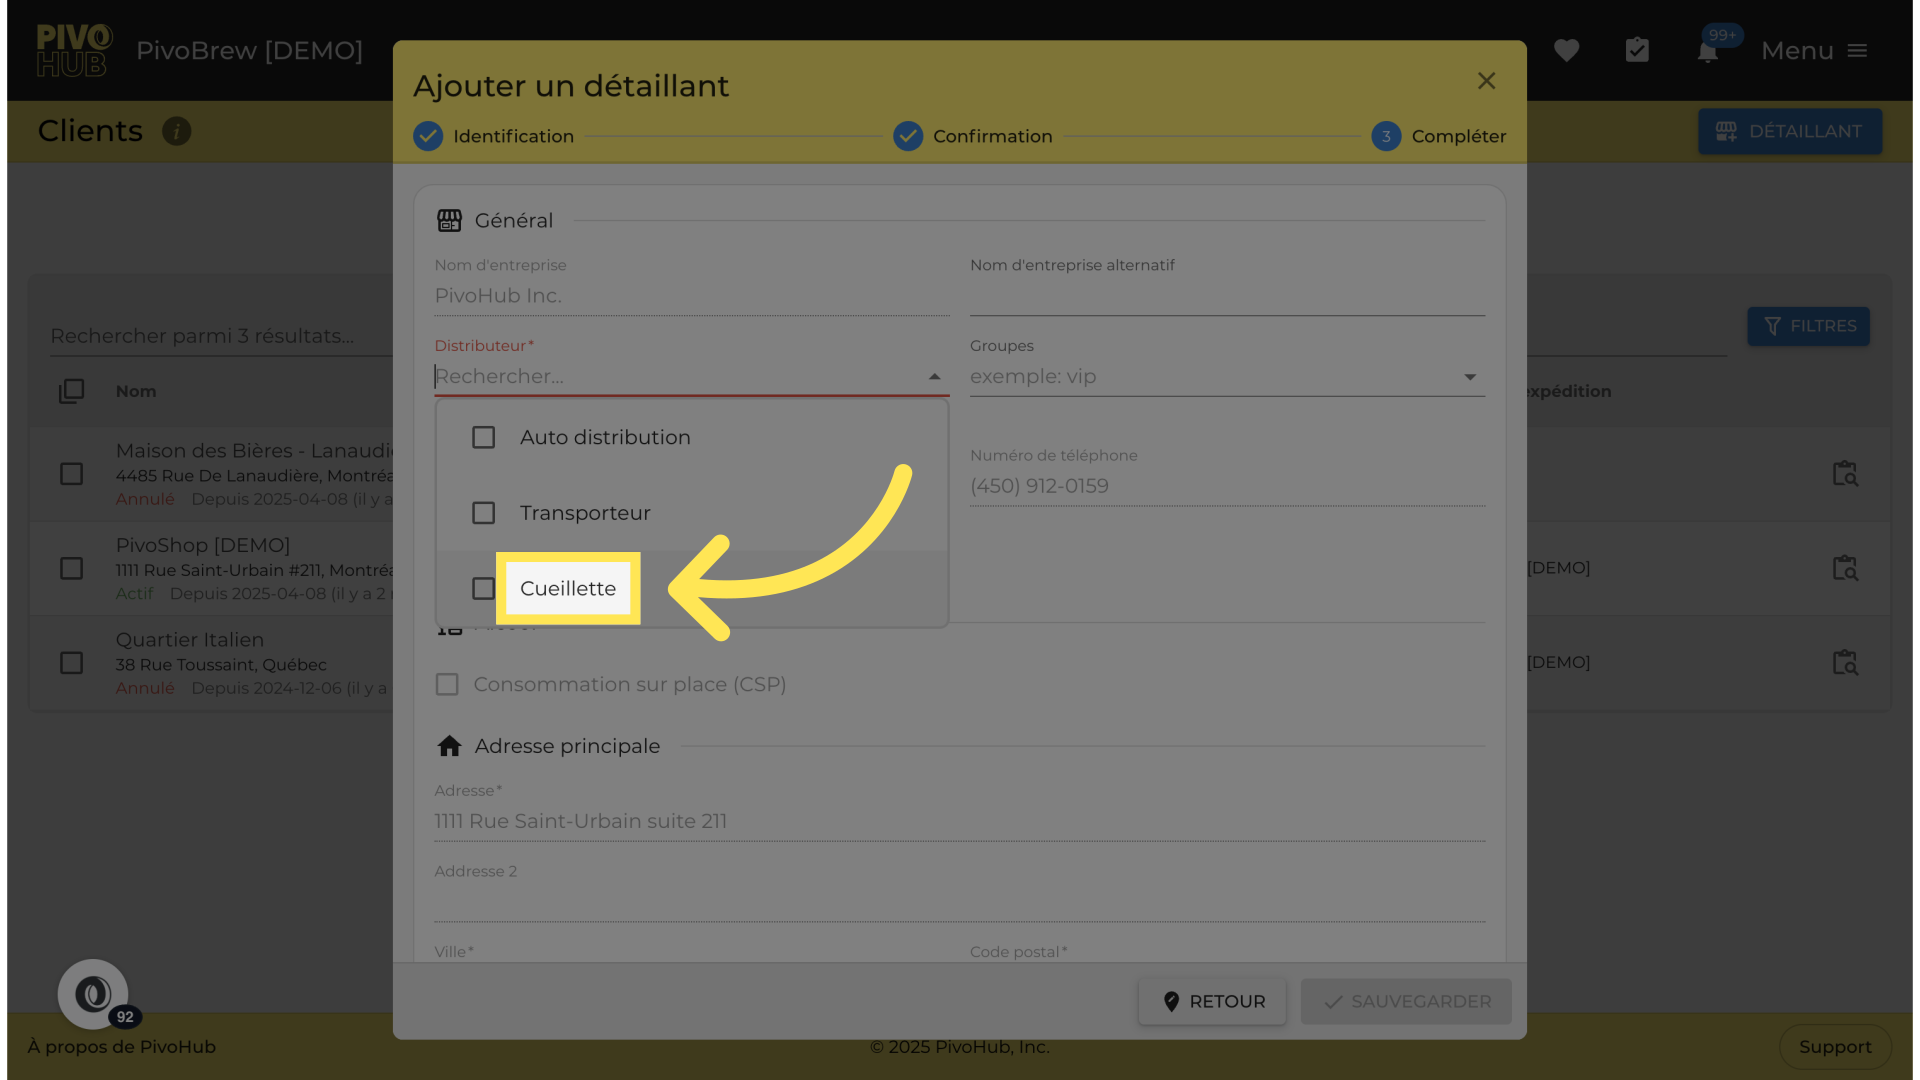The width and height of the screenshot is (1920, 1080).
Task: Tick the Transporteur checkbox
Action: tap(484, 513)
